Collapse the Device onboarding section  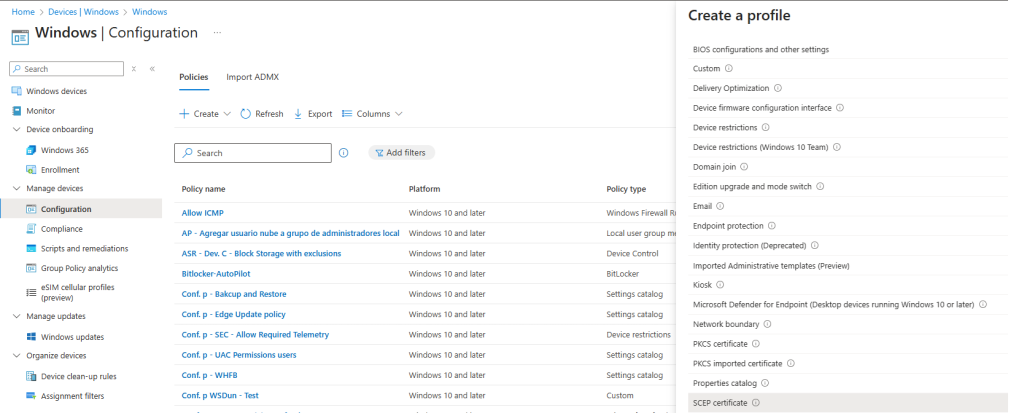pyautogui.click(x=16, y=130)
